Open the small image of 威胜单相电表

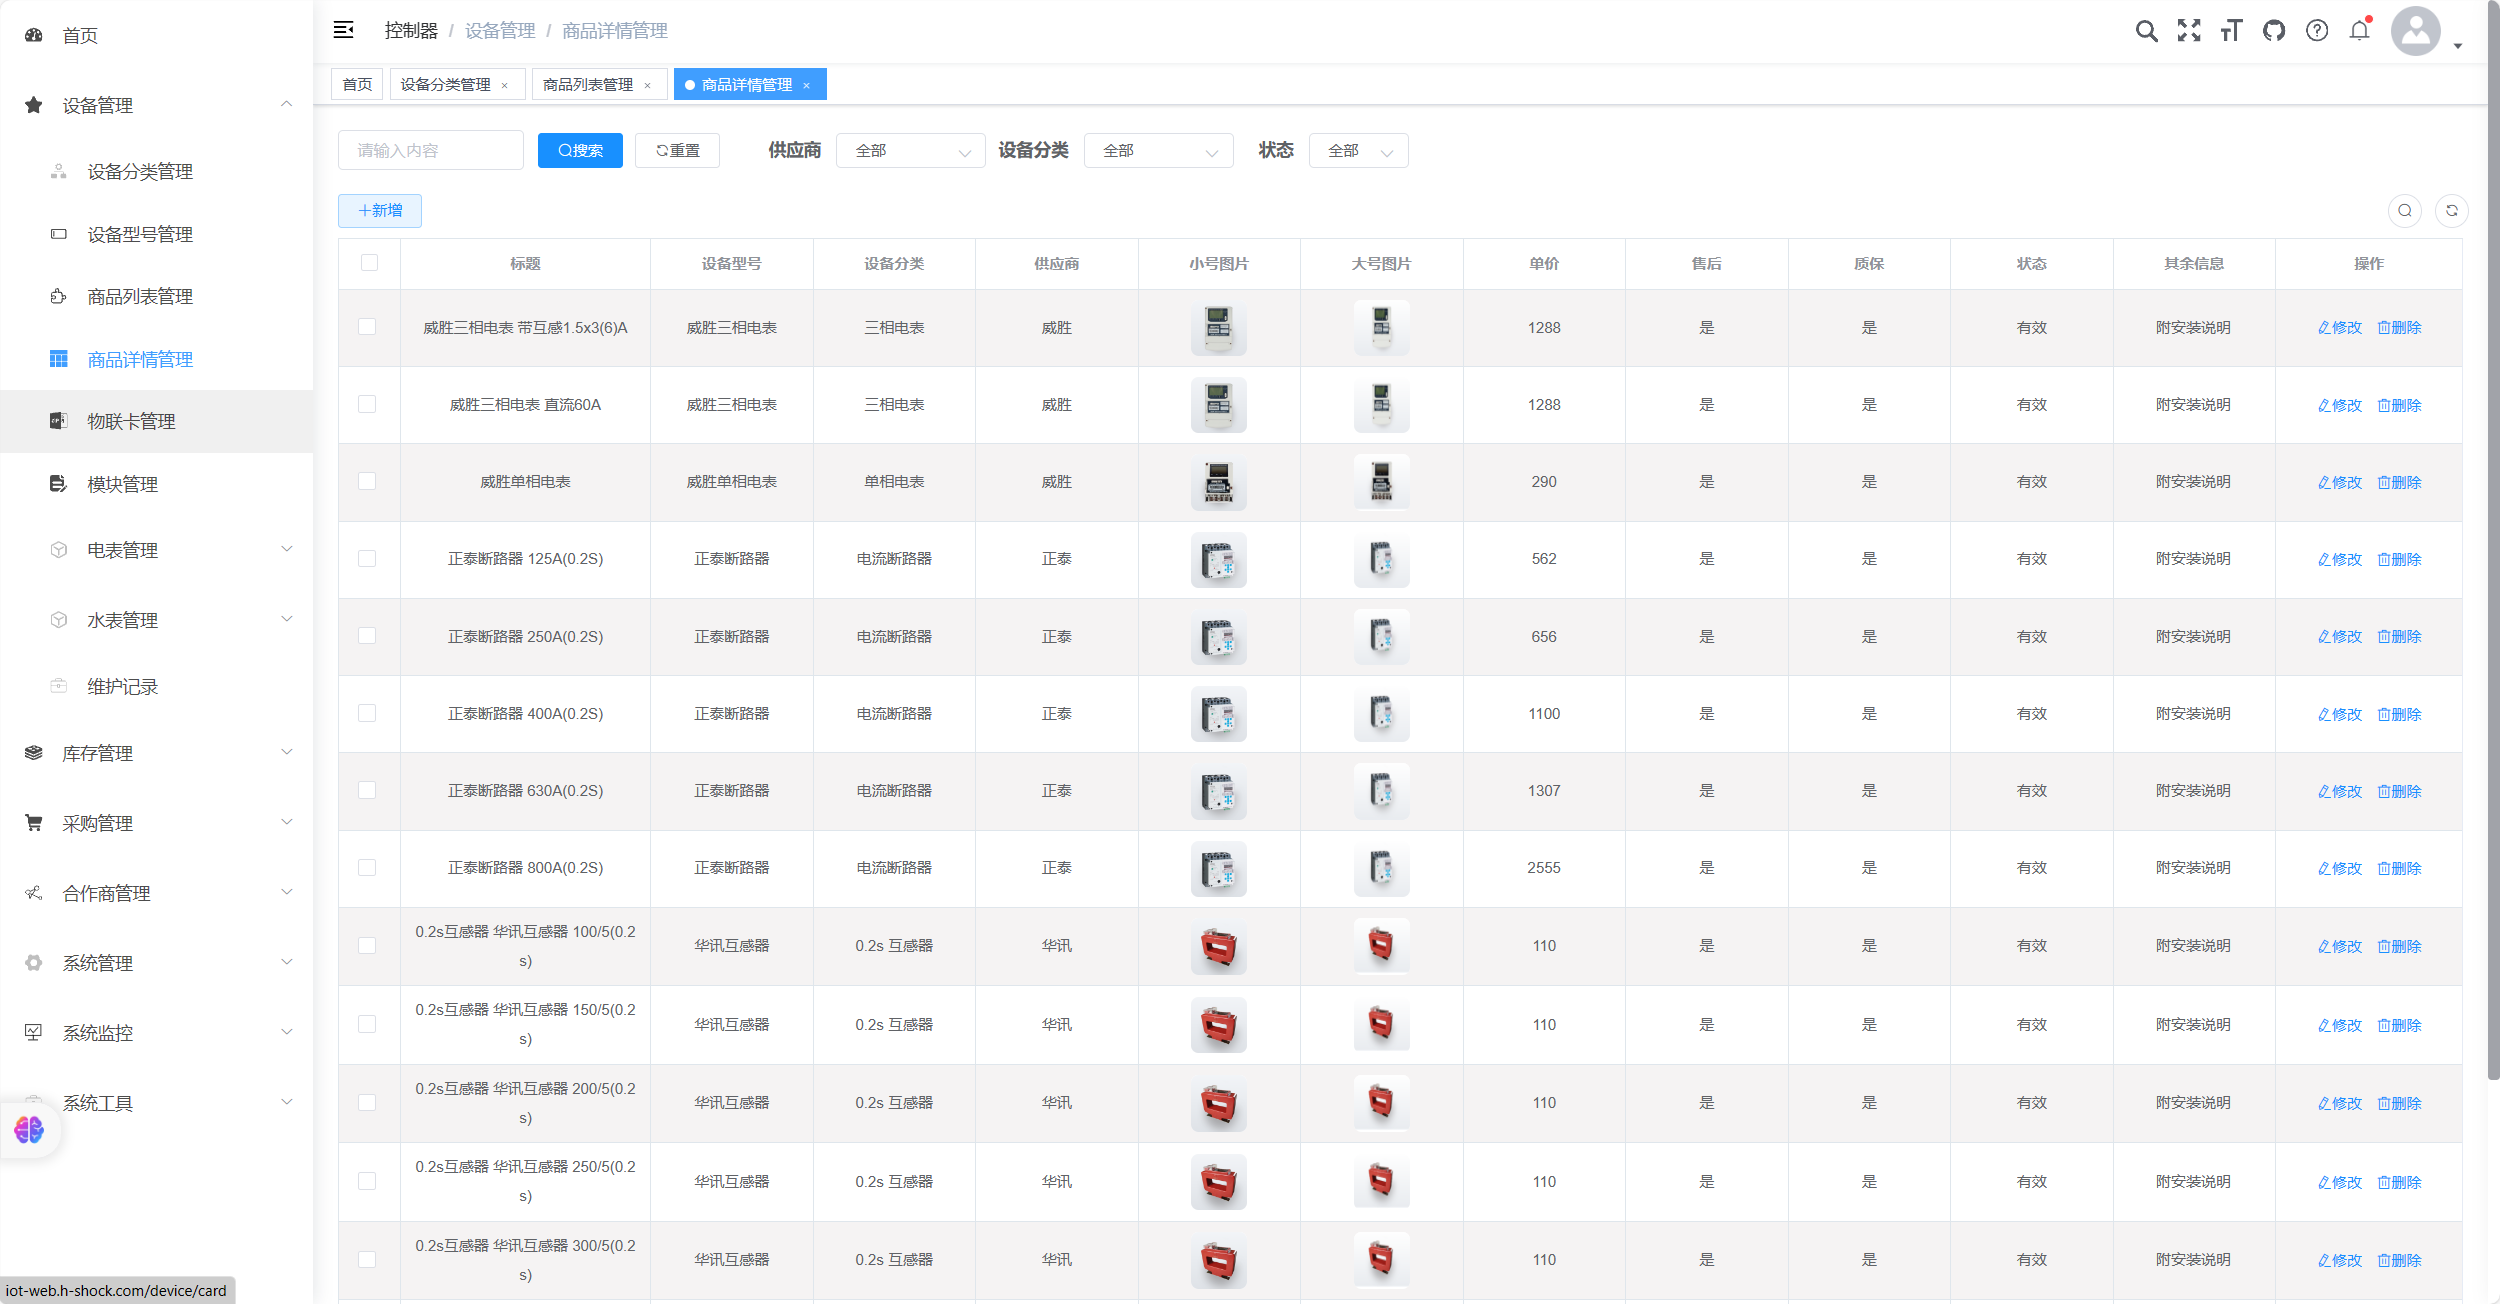(x=1219, y=482)
